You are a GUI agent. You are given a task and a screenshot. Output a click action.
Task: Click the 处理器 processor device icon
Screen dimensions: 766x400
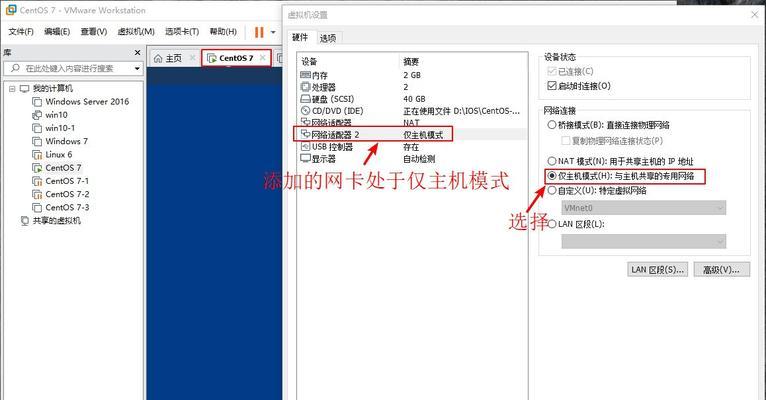[x=305, y=87]
